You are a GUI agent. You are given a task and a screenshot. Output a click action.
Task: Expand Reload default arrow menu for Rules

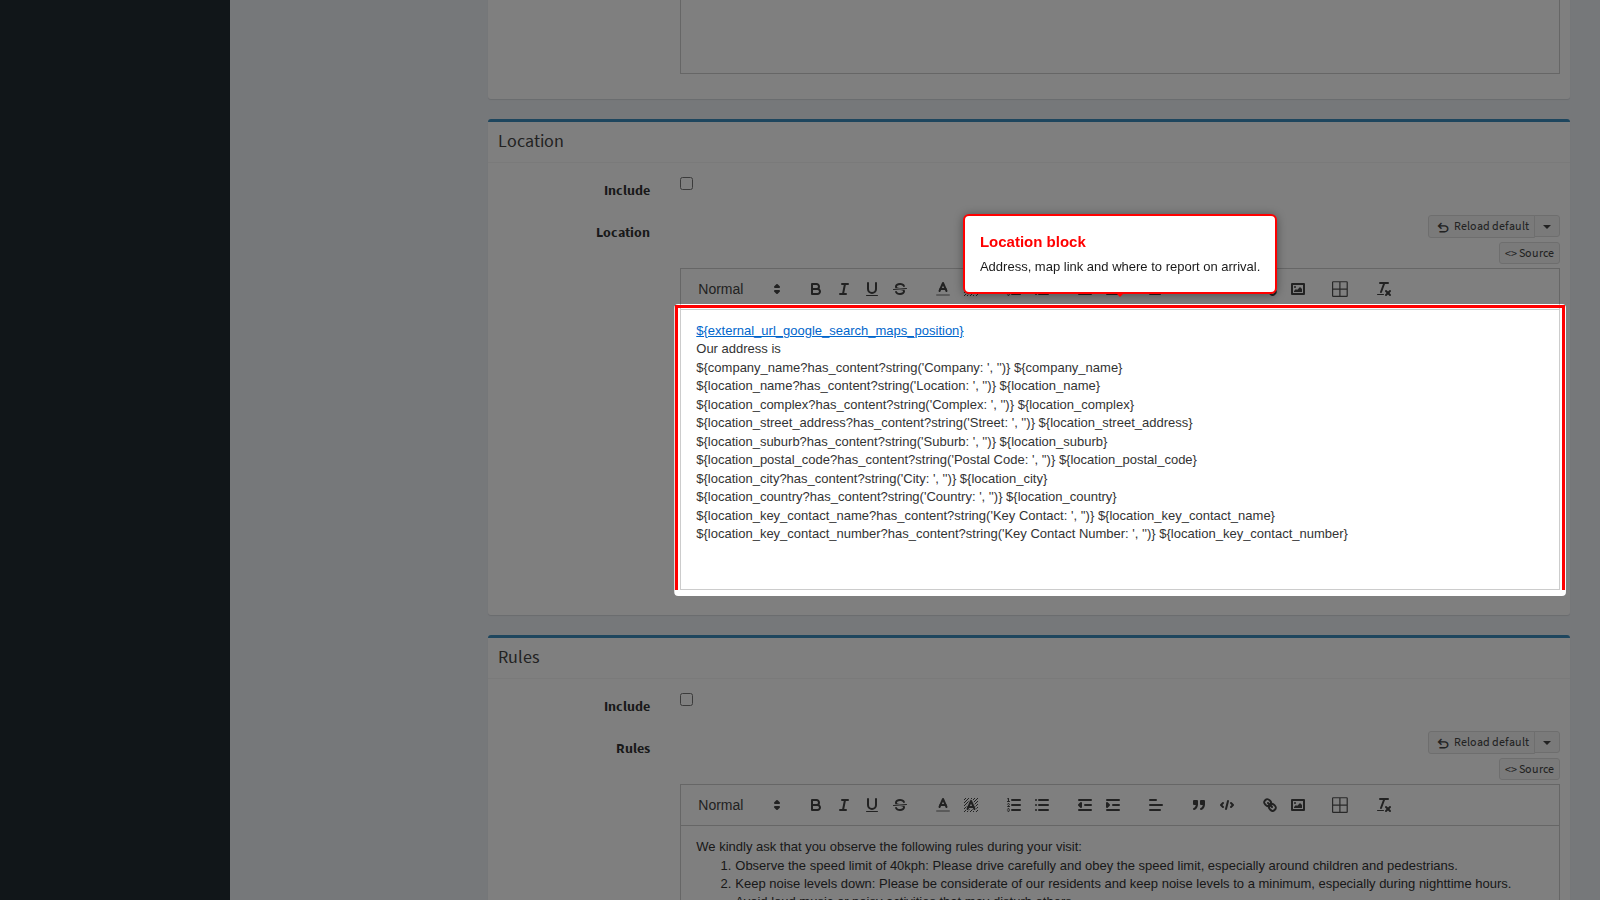click(x=1547, y=743)
